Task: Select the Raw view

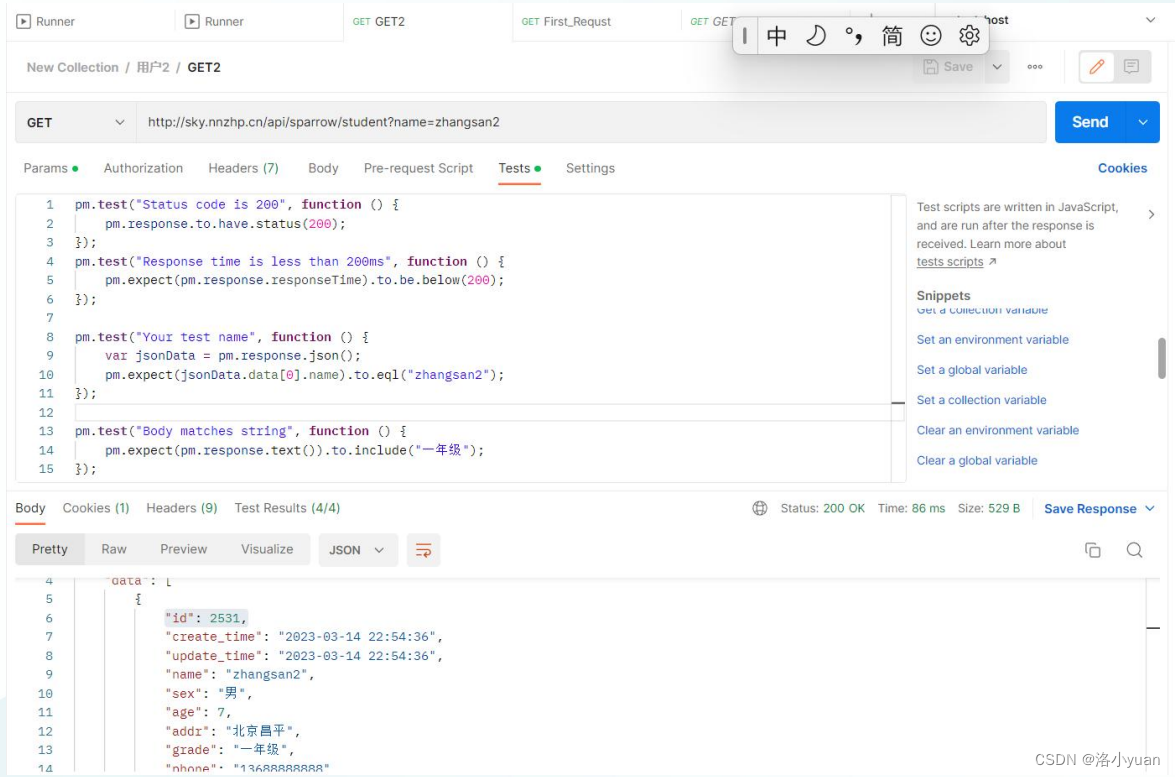Action: pyautogui.click(x=114, y=549)
